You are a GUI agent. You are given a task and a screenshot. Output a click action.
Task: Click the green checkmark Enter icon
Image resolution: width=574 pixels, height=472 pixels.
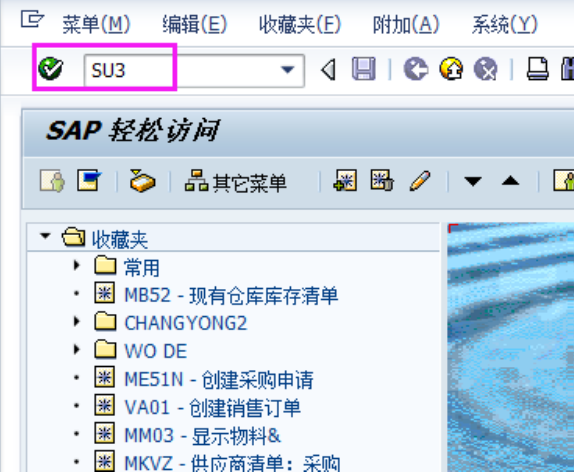pos(51,68)
